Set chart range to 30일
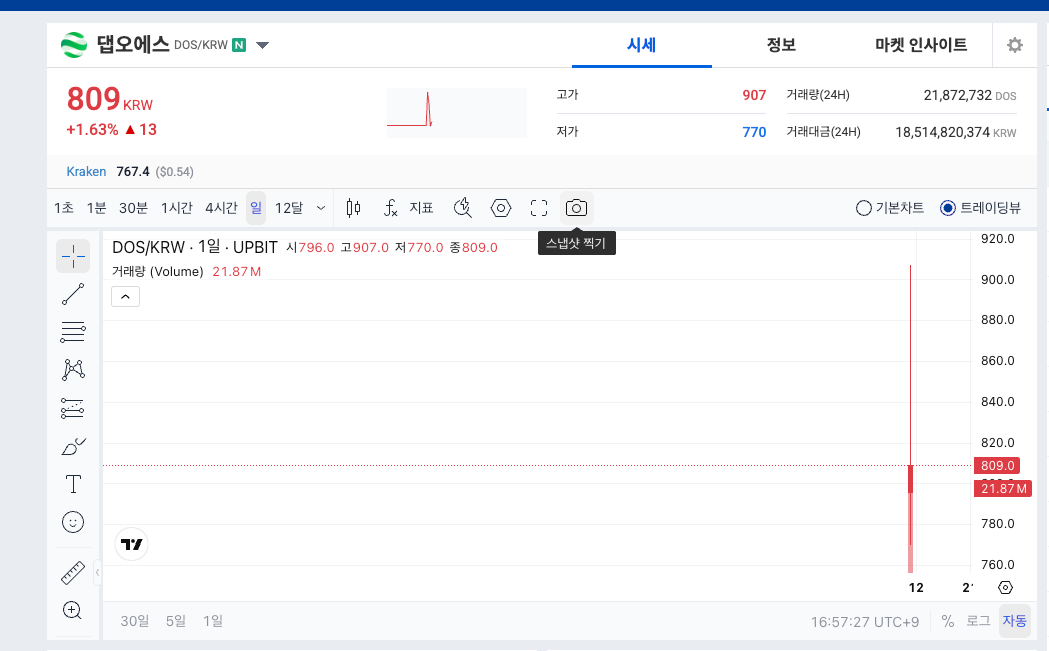 click(x=134, y=621)
